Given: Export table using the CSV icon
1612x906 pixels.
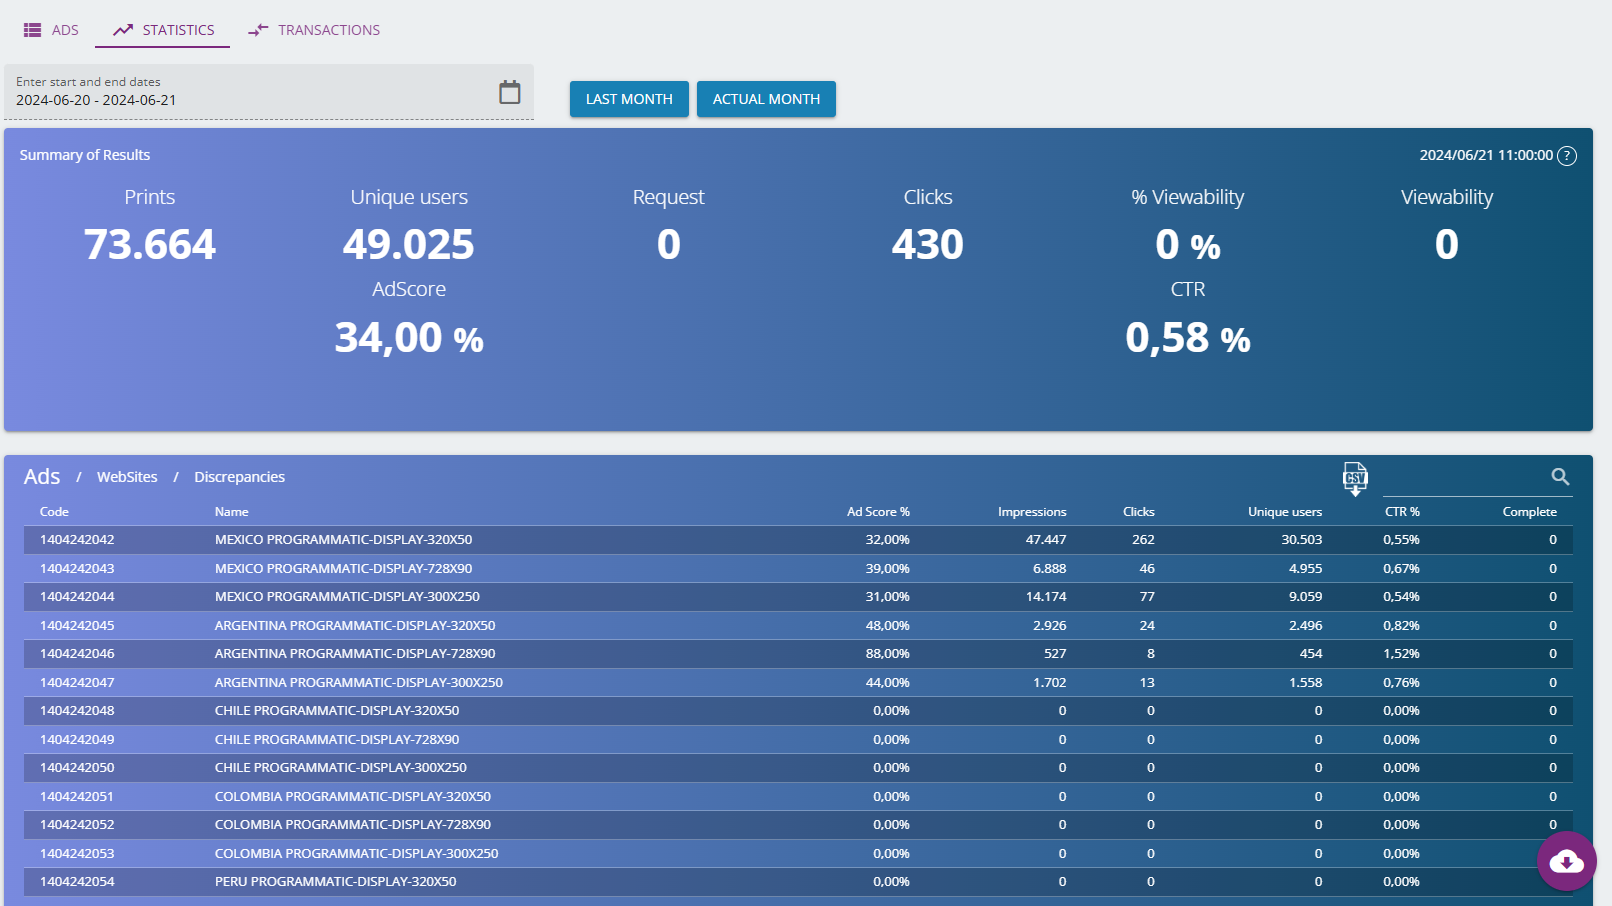Looking at the screenshot, I should pyautogui.click(x=1355, y=479).
